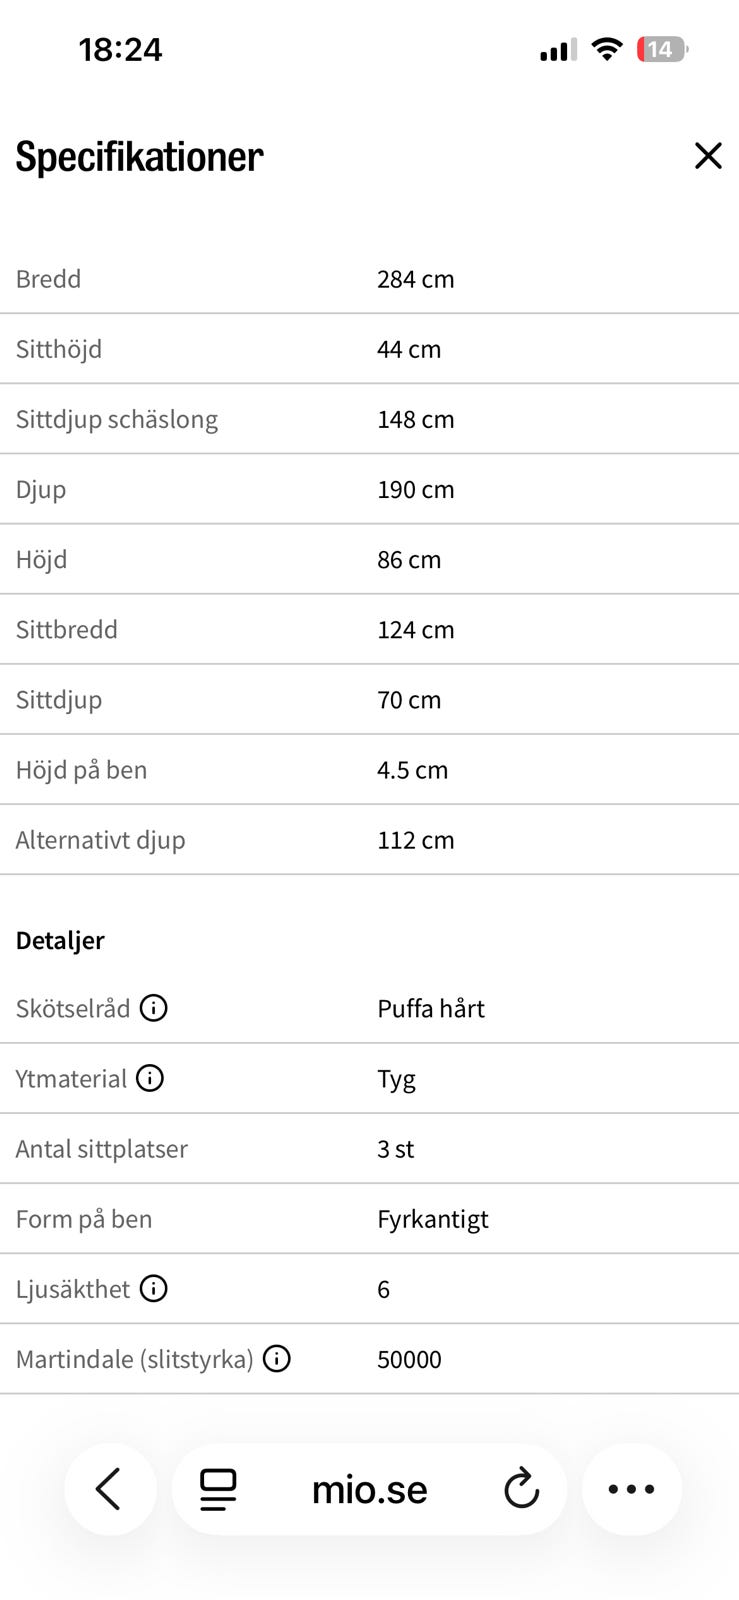
Task: Open info icon next to Martindale (slitstyrka)
Action: pyautogui.click(x=276, y=1358)
